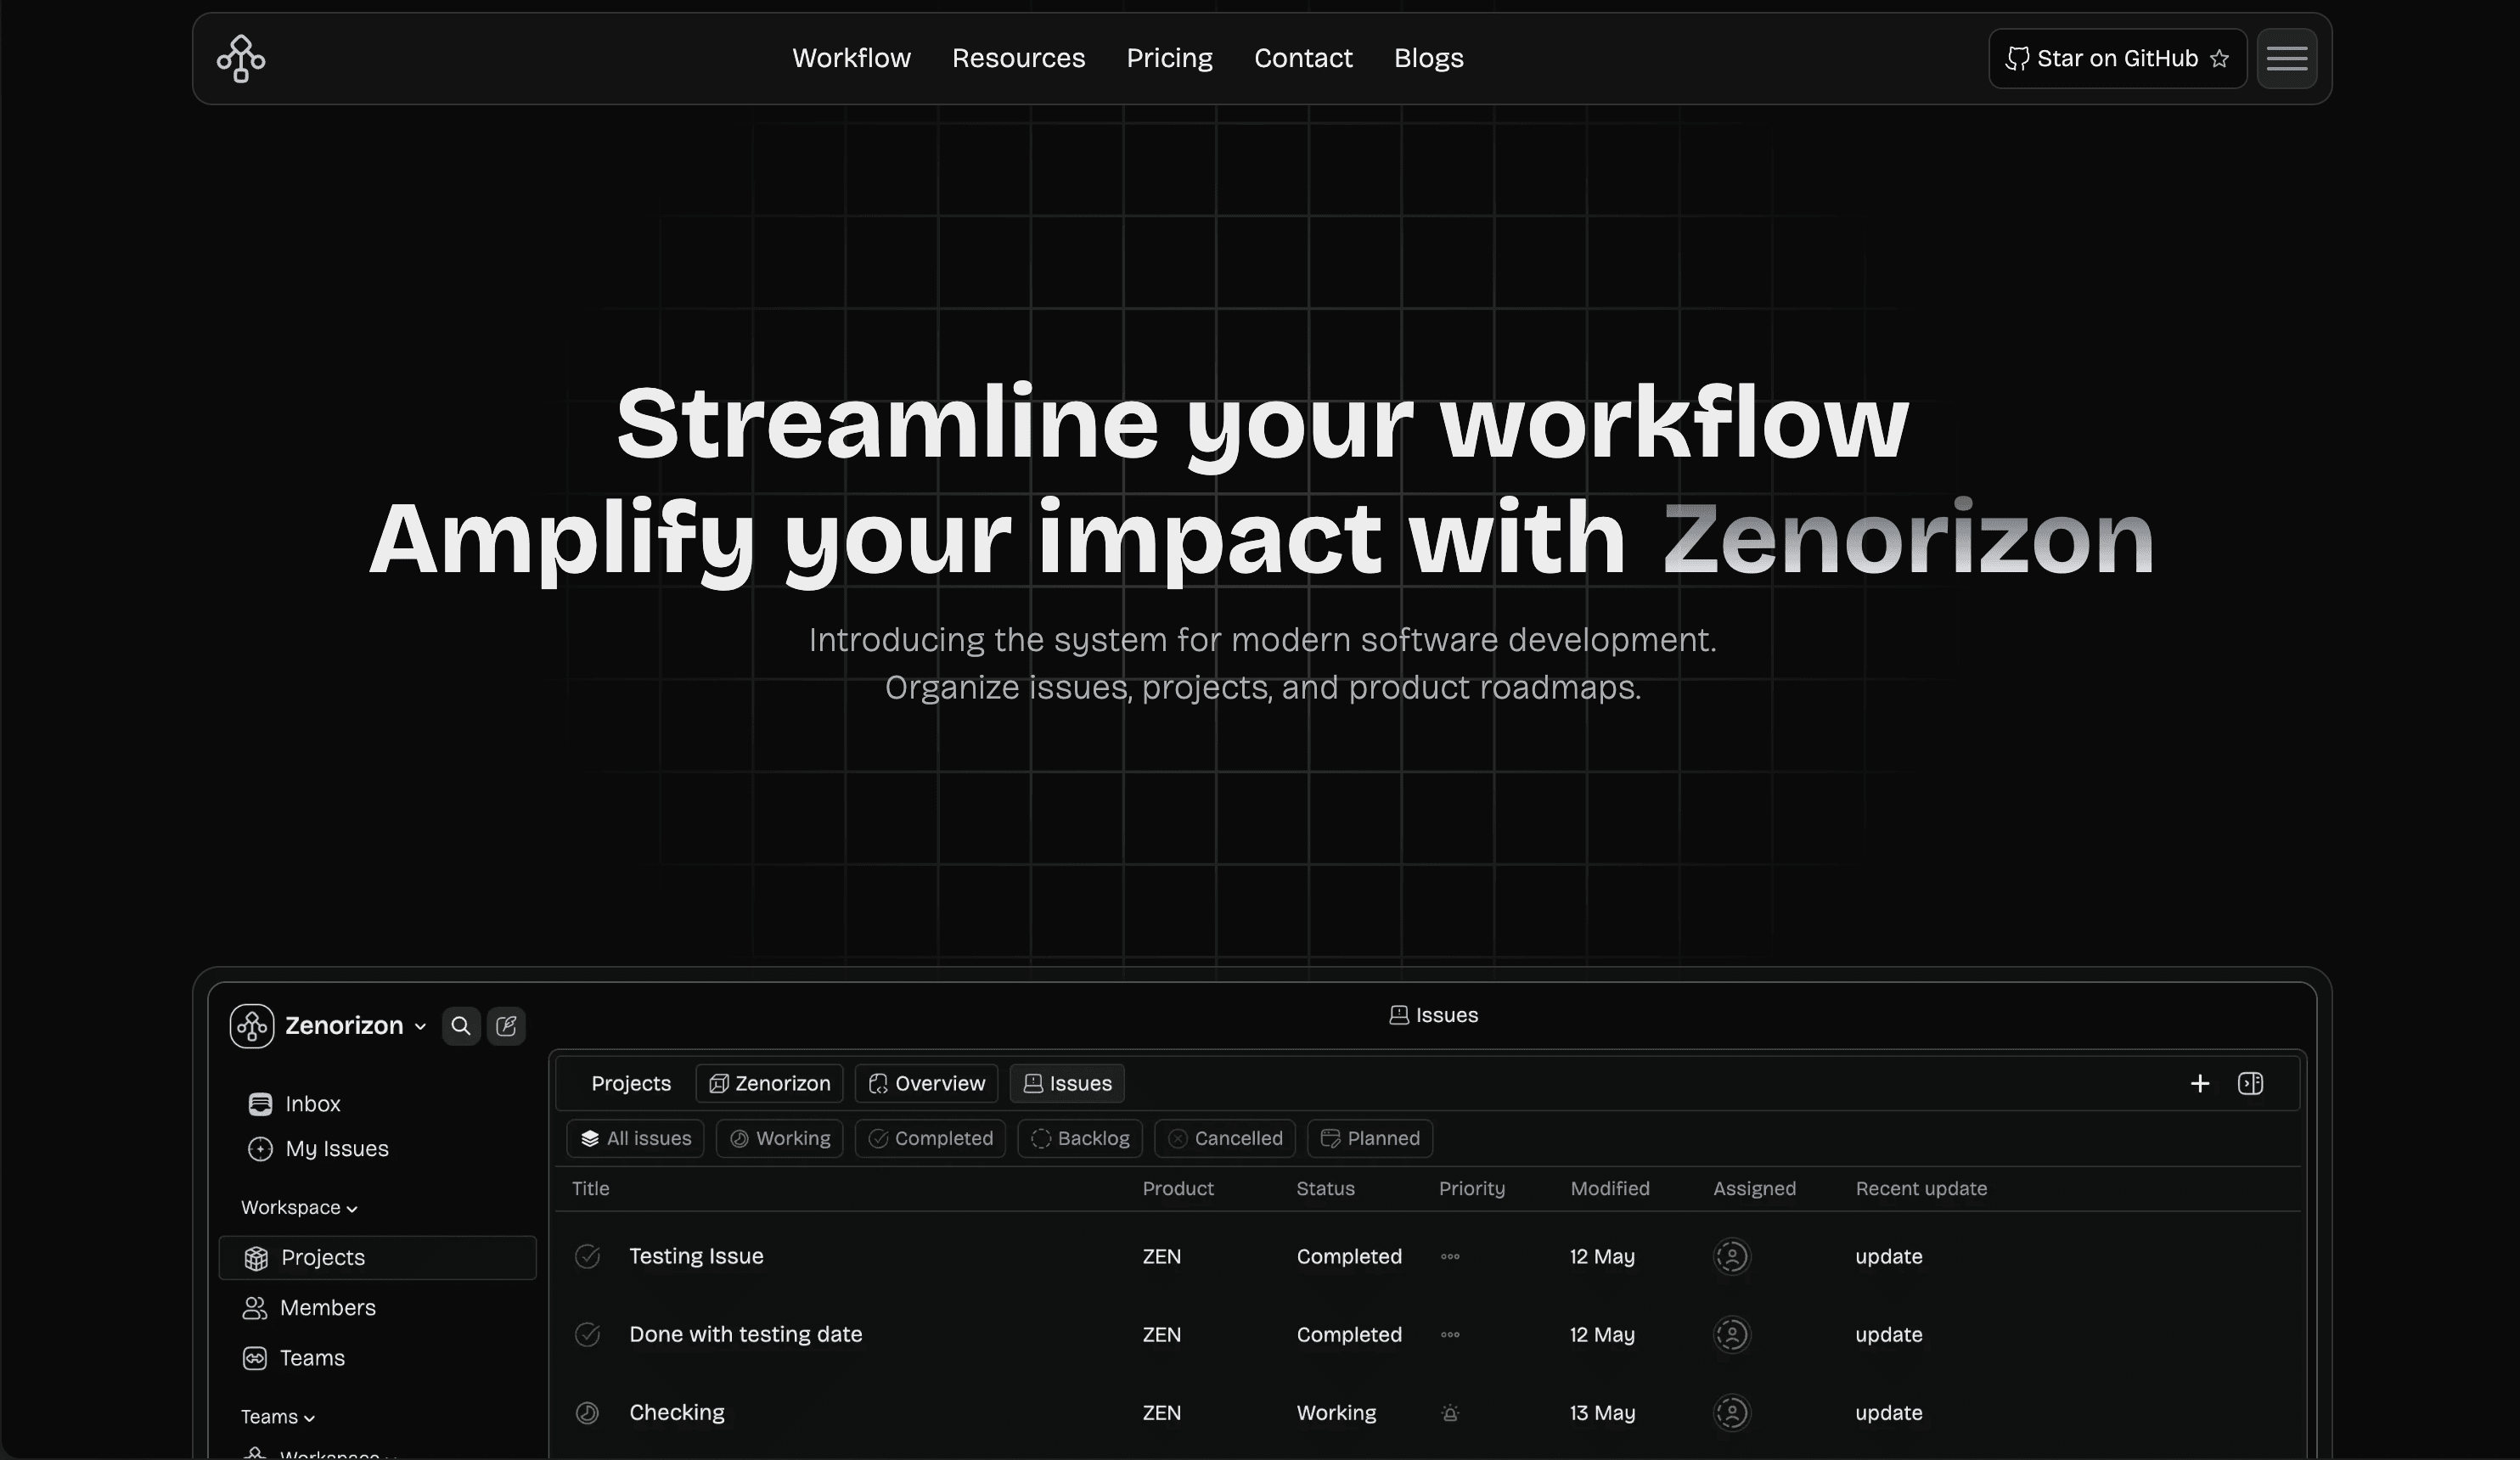
Task: Toggle status circle for Done with testing date
Action: pyautogui.click(x=587, y=1334)
